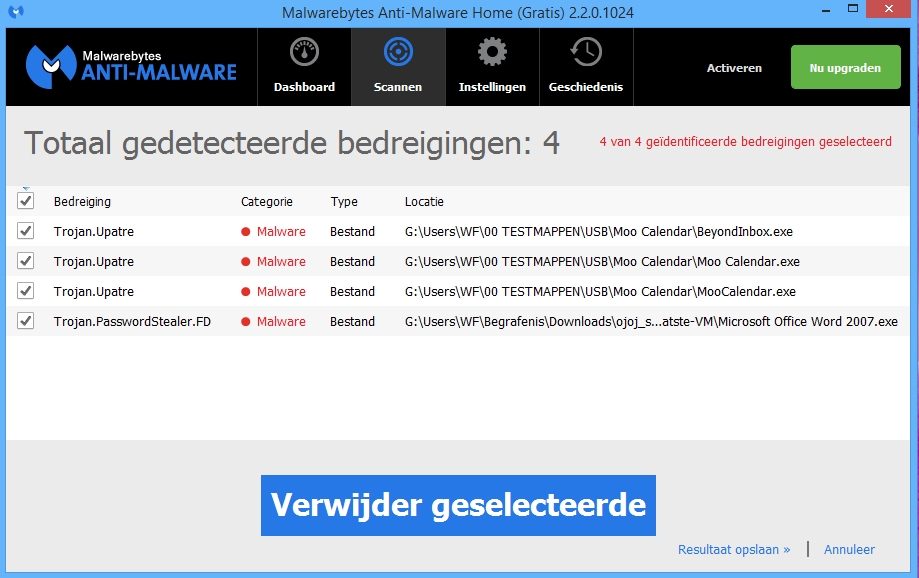Click the Annuleer link
The height and width of the screenshot is (578, 919).
point(849,549)
